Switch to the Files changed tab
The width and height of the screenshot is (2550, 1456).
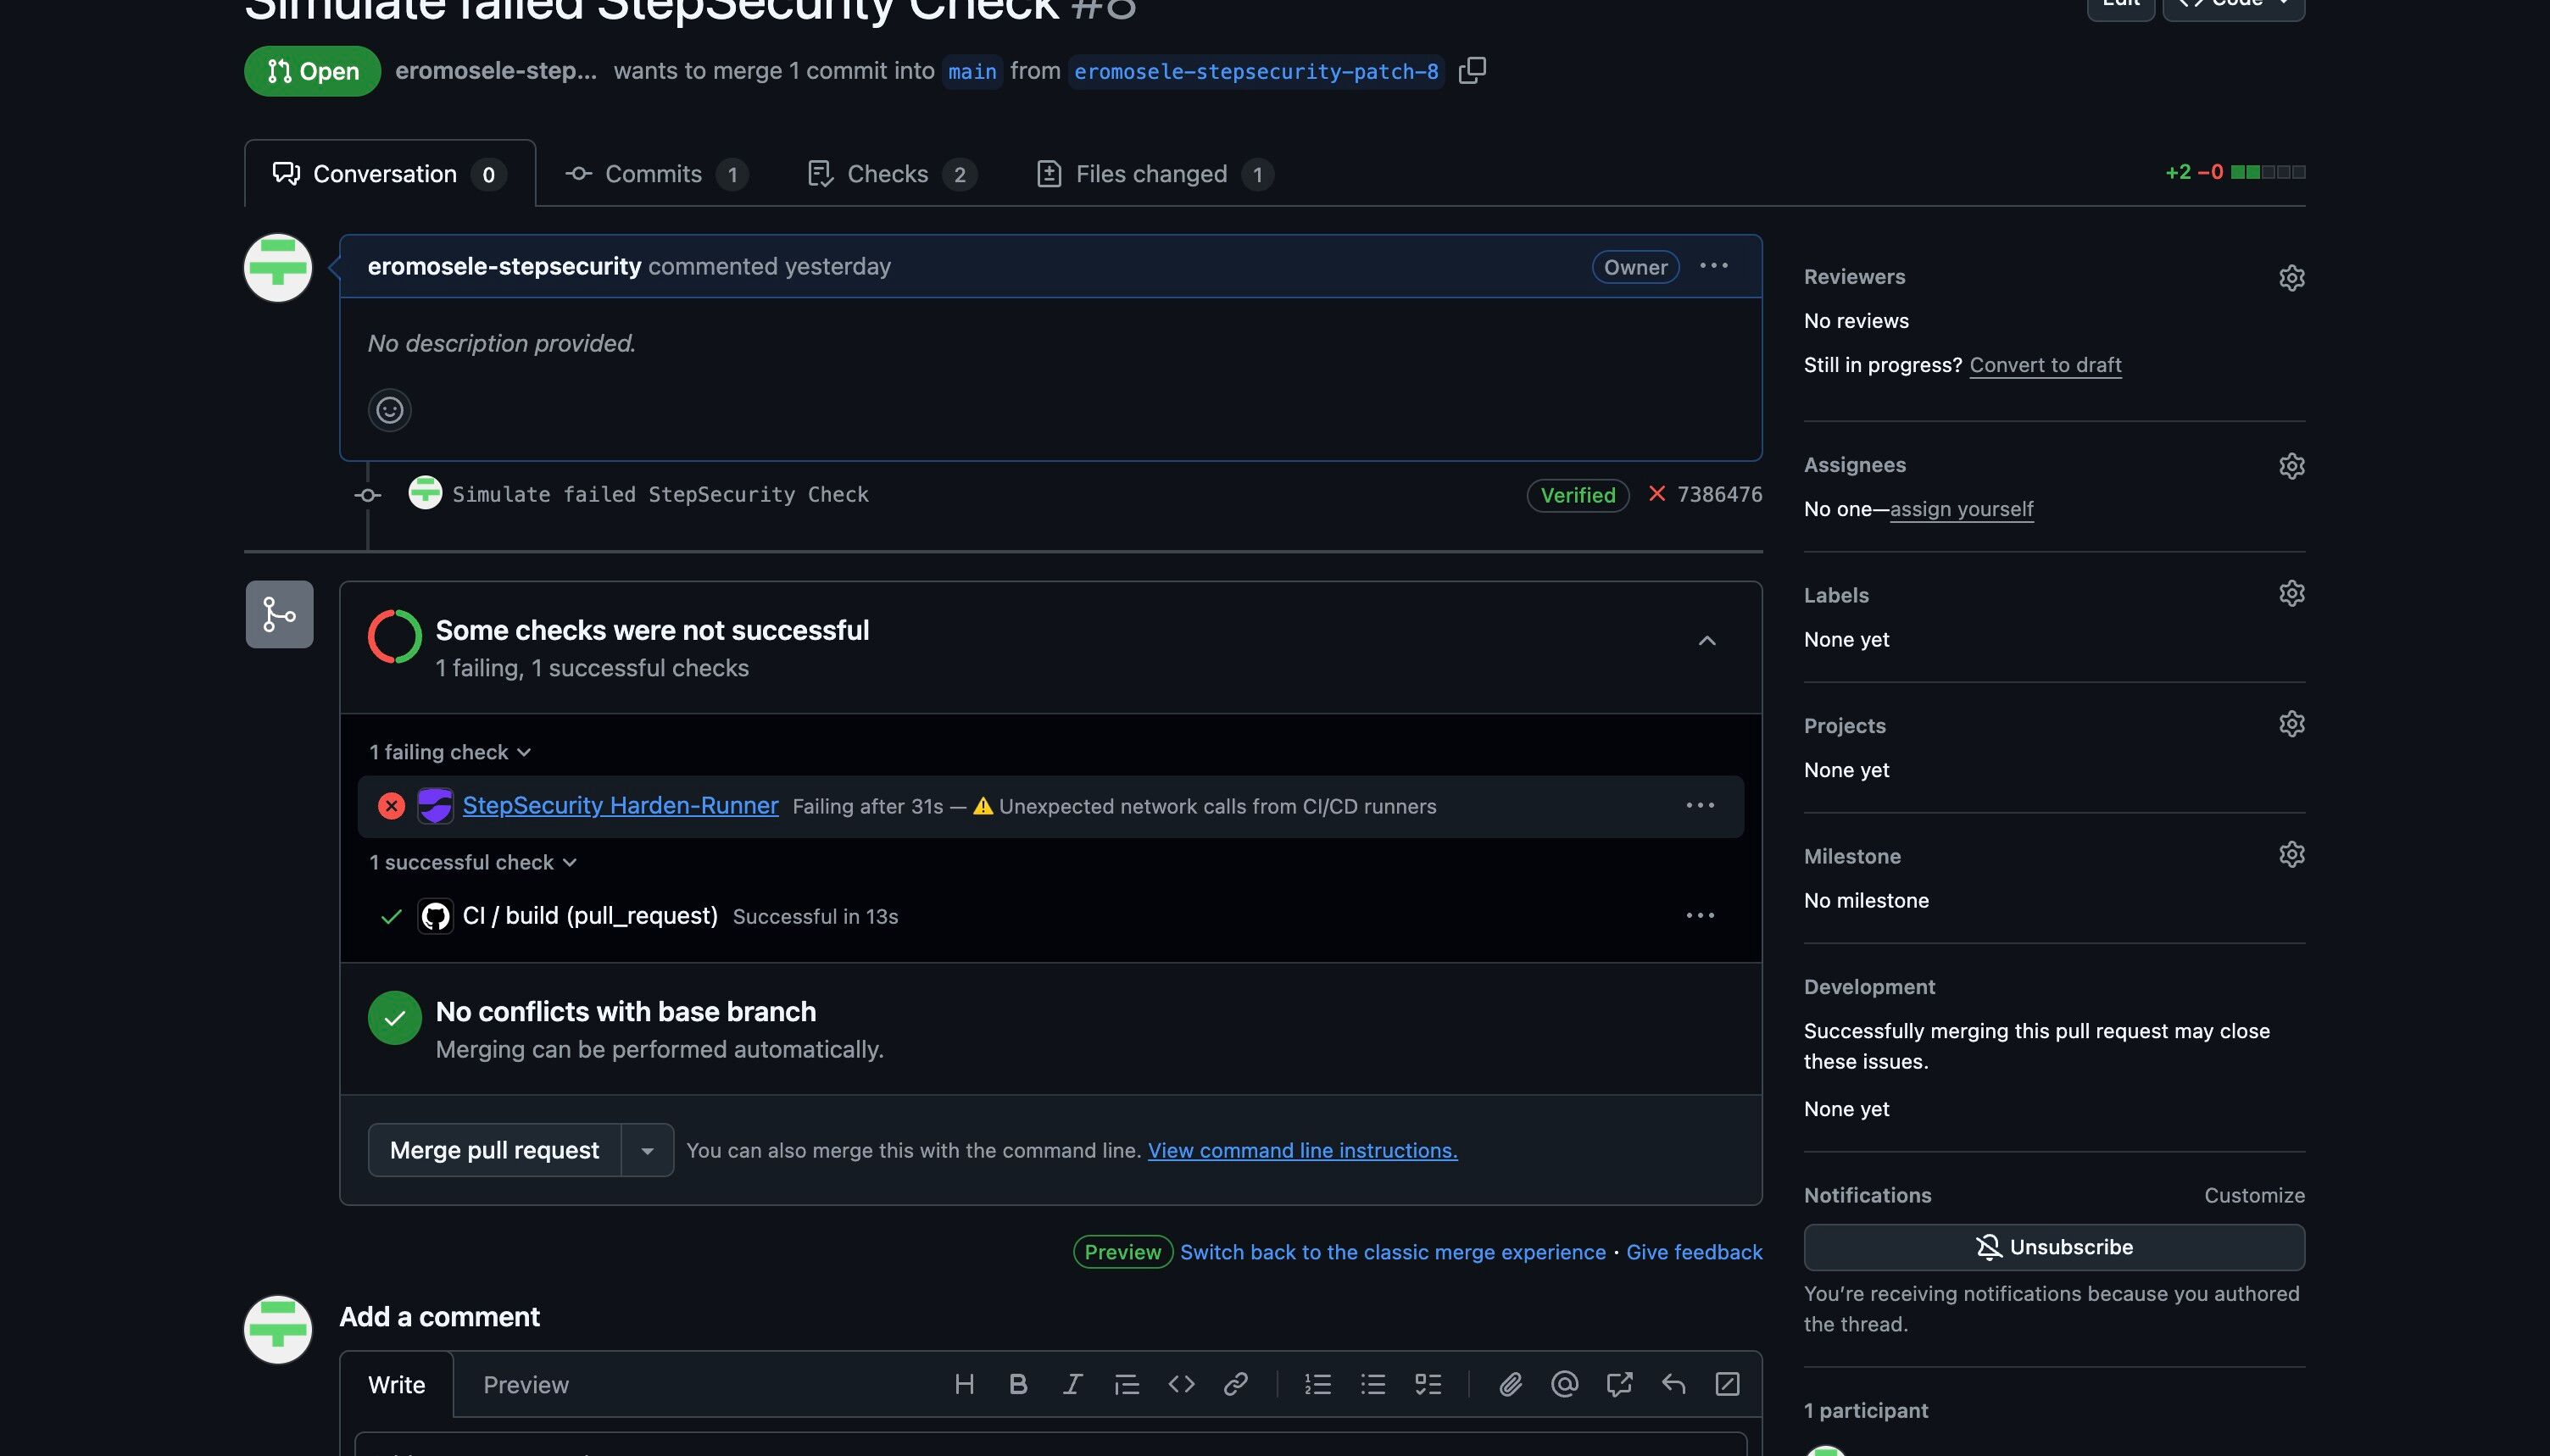coord(1155,174)
